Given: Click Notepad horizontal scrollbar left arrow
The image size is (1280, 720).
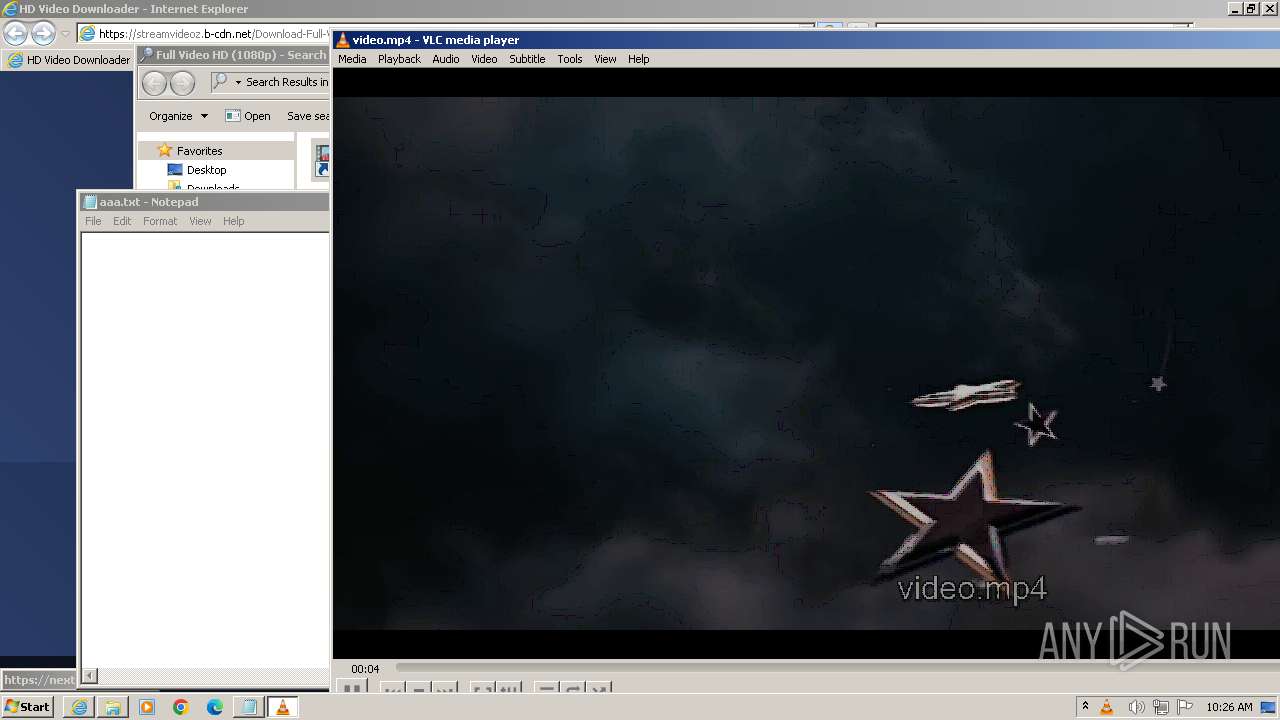Looking at the screenshot, I should (x=90, y=676).
